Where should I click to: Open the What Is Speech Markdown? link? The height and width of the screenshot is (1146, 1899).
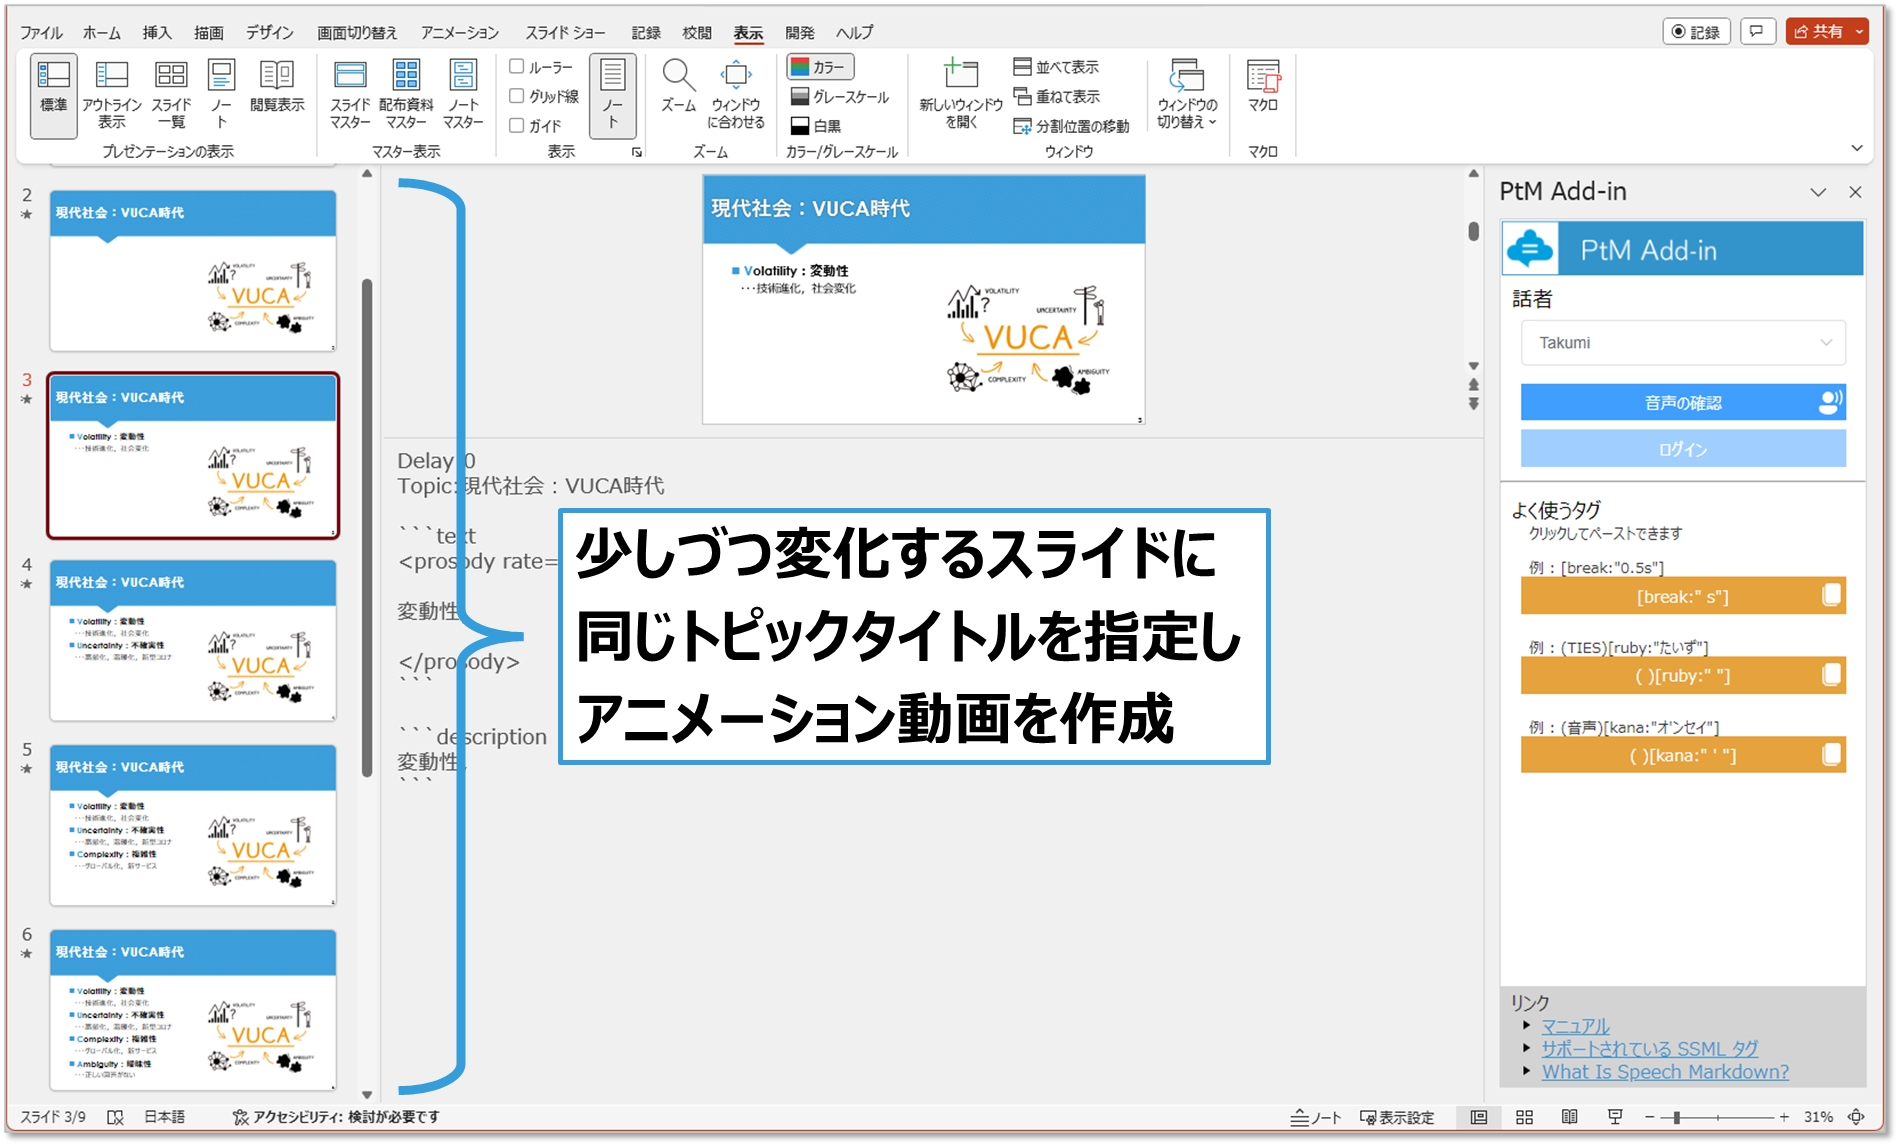point(1664,1072)
